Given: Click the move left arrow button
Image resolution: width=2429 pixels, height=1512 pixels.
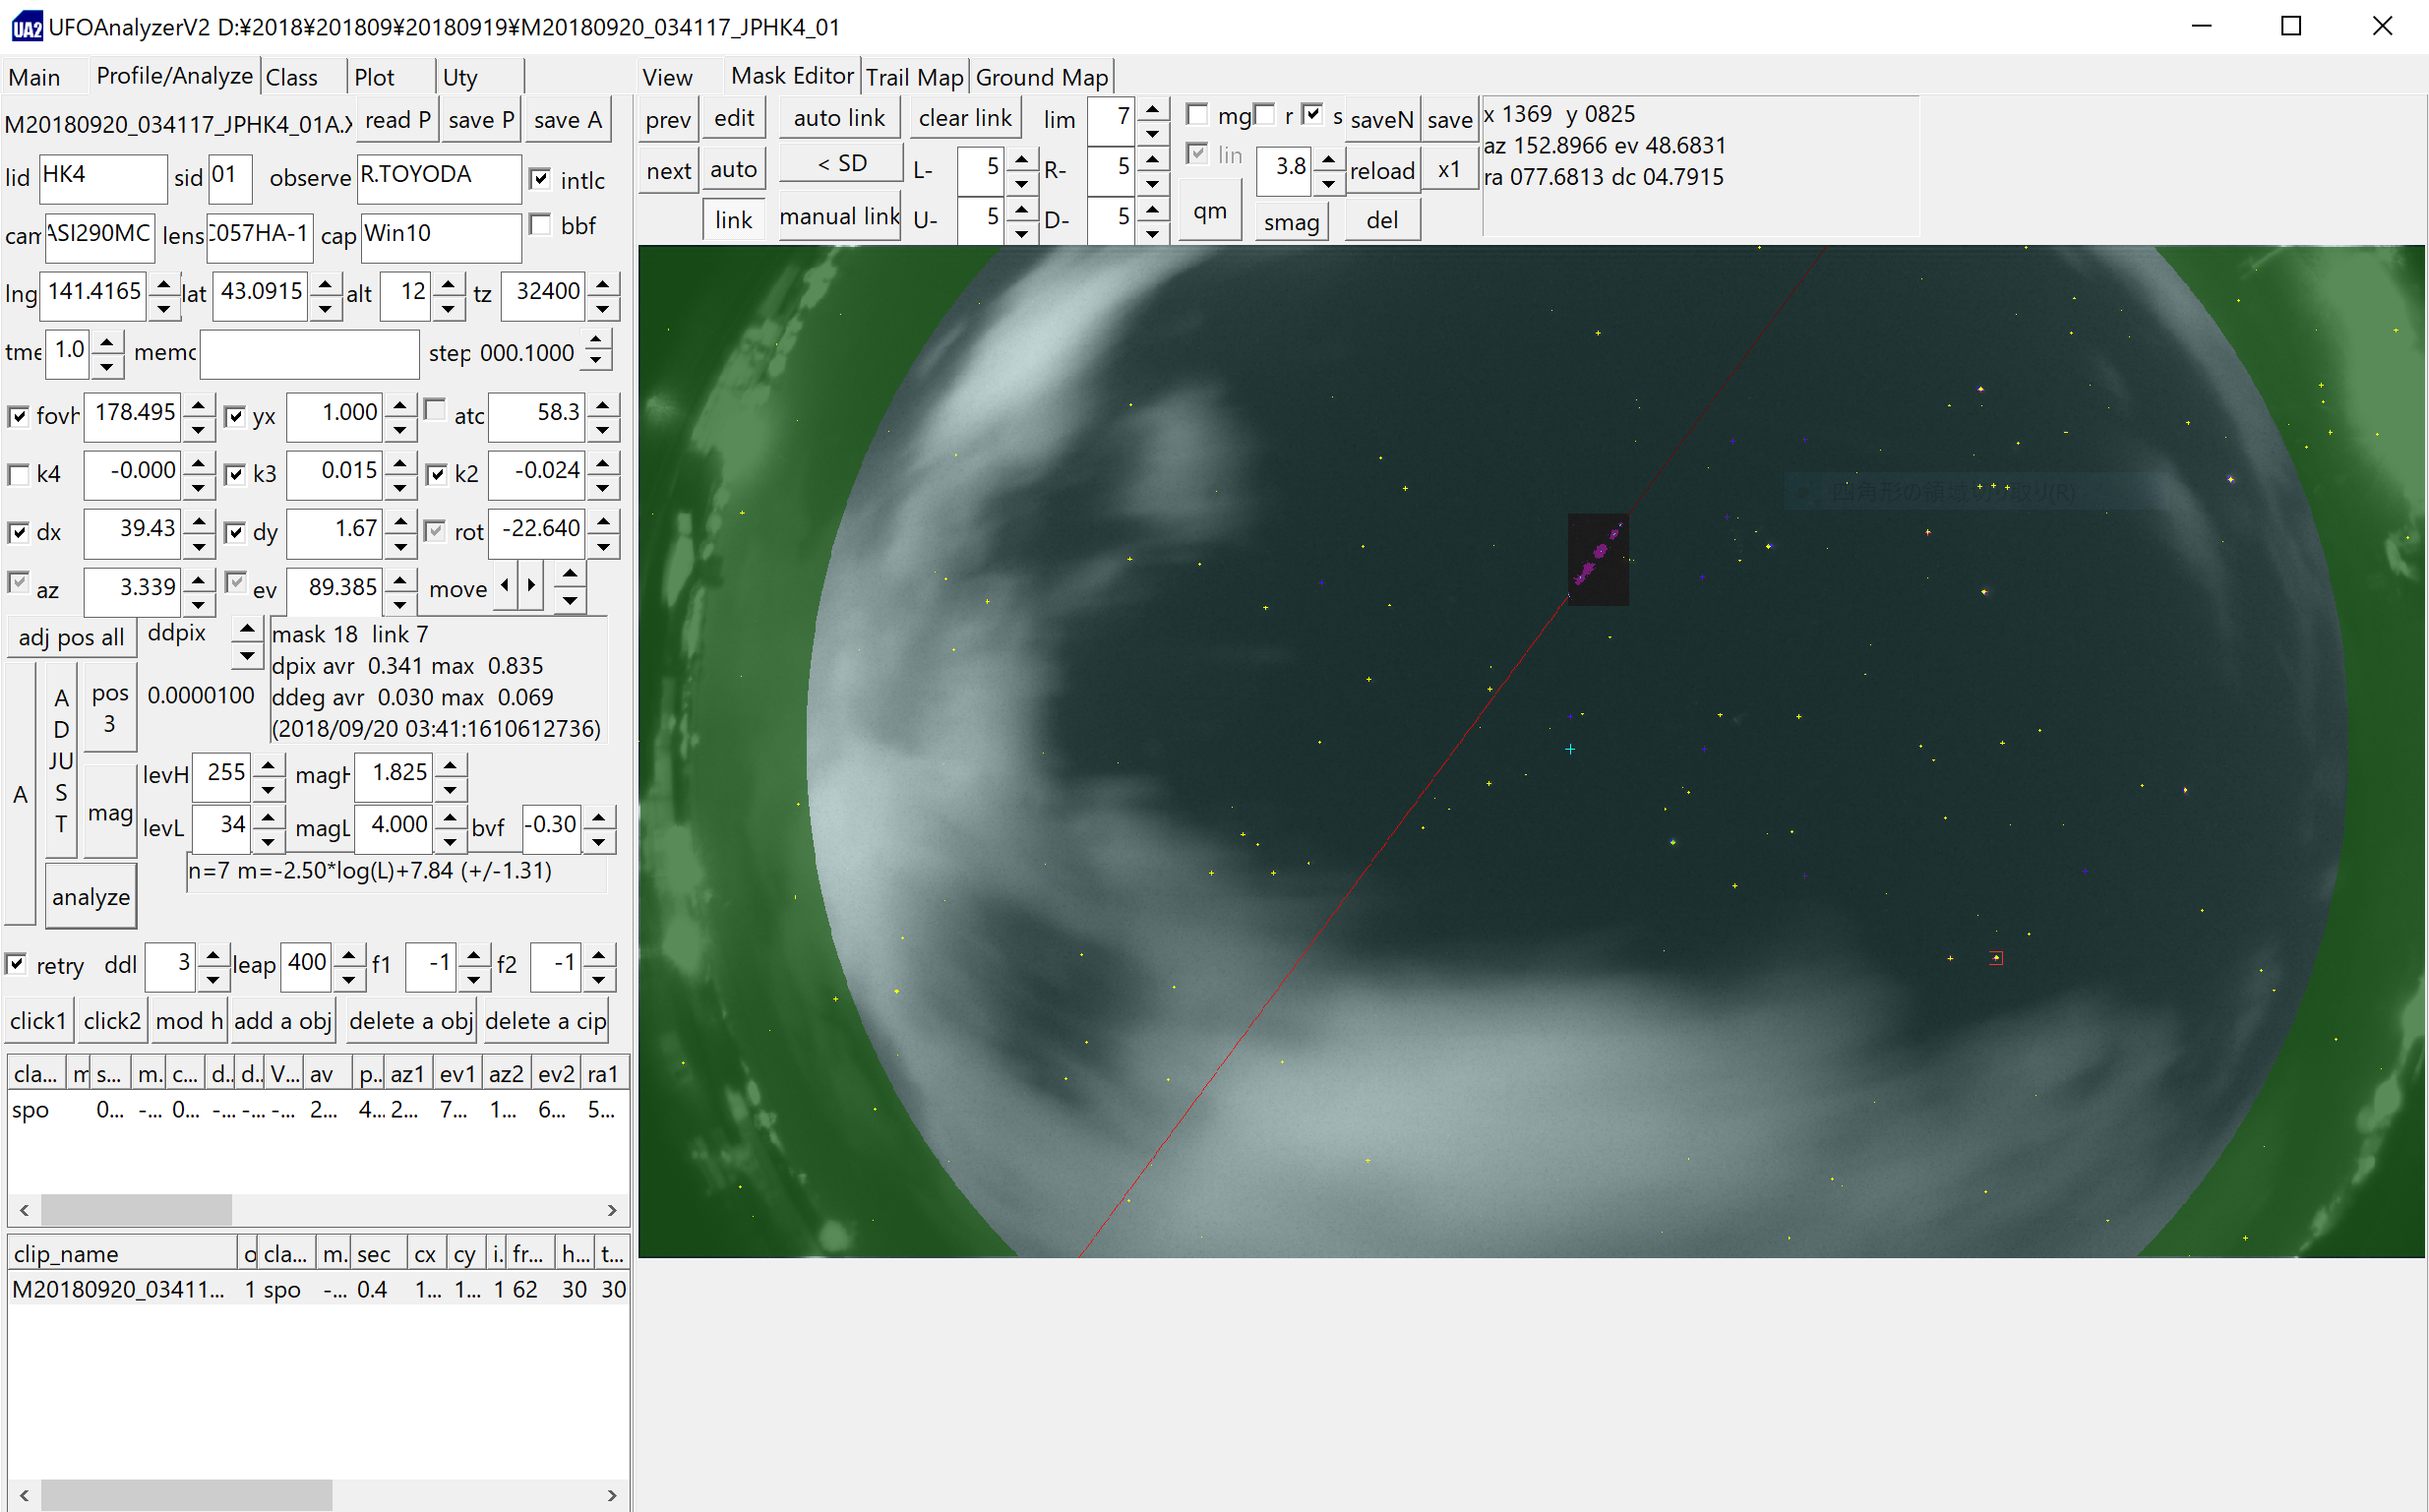Looking at the screenshot, I should 506,586.
